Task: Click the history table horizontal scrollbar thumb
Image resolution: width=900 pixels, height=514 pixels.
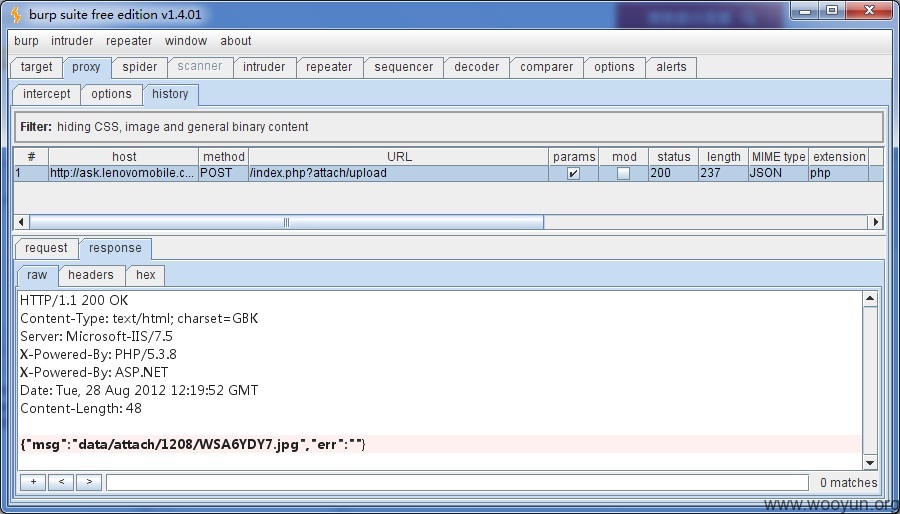Action: pos(286,222)
